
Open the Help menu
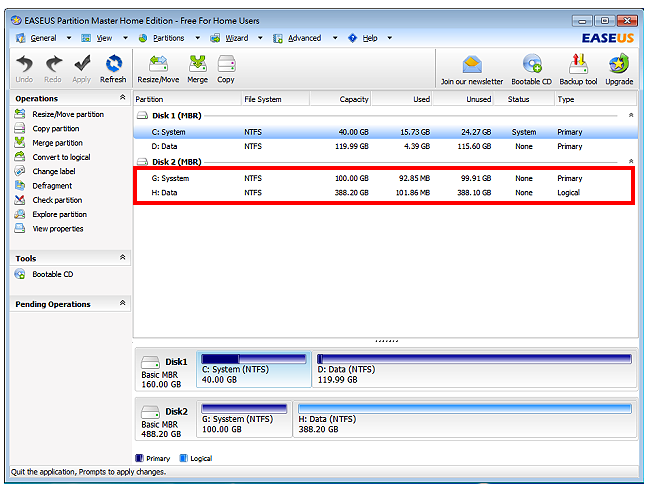[x=370, y=38]
